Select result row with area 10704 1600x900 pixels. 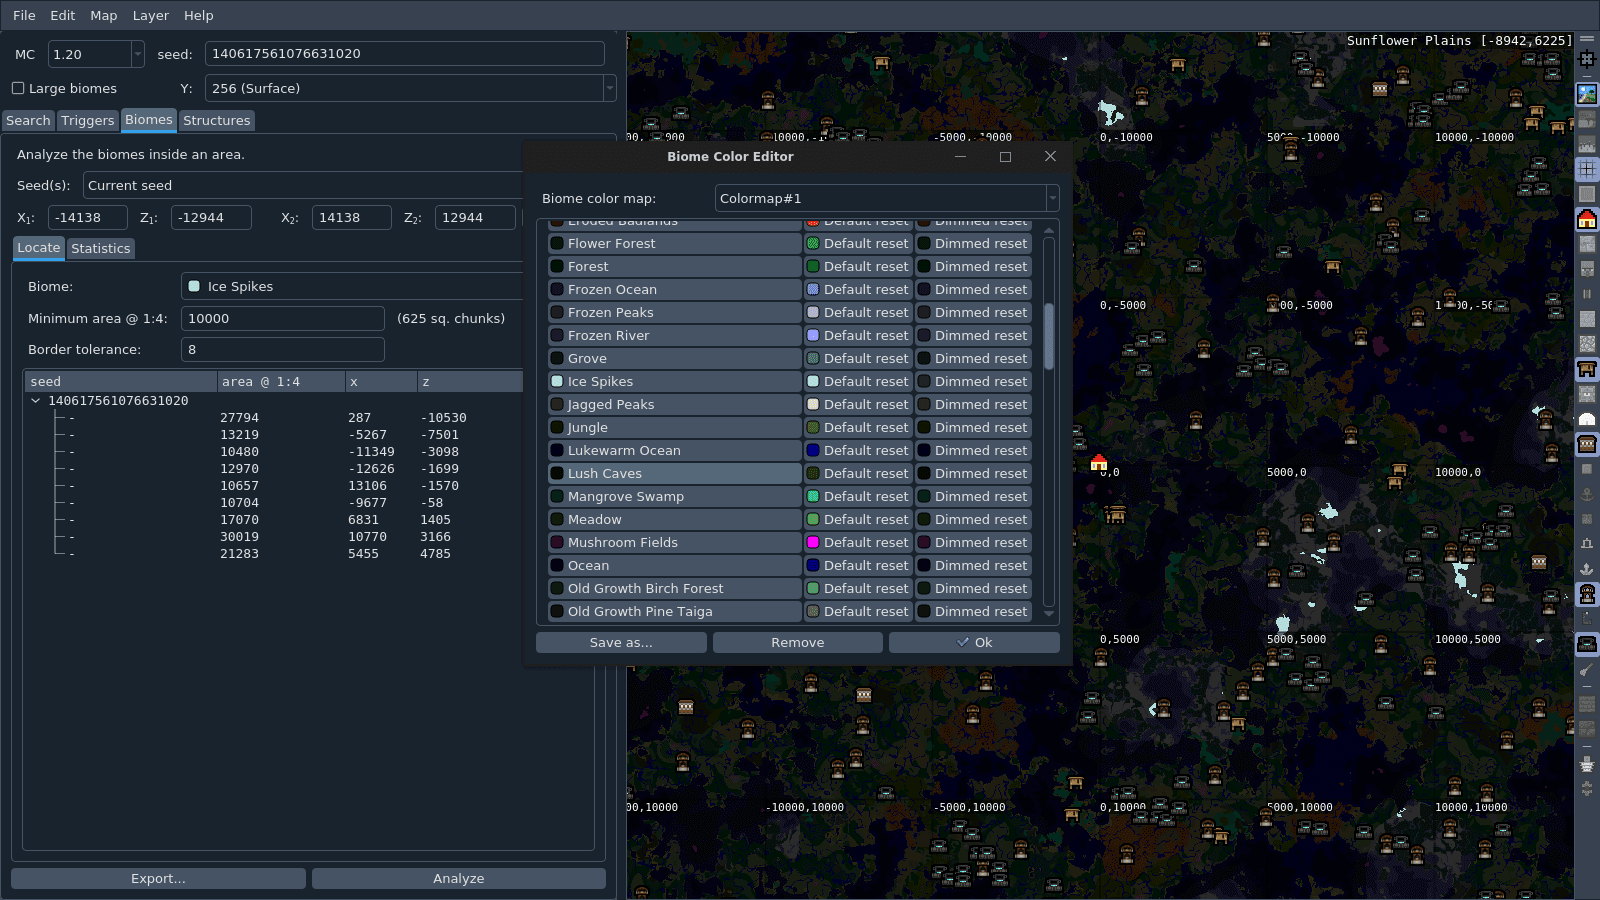pos(273,503)
